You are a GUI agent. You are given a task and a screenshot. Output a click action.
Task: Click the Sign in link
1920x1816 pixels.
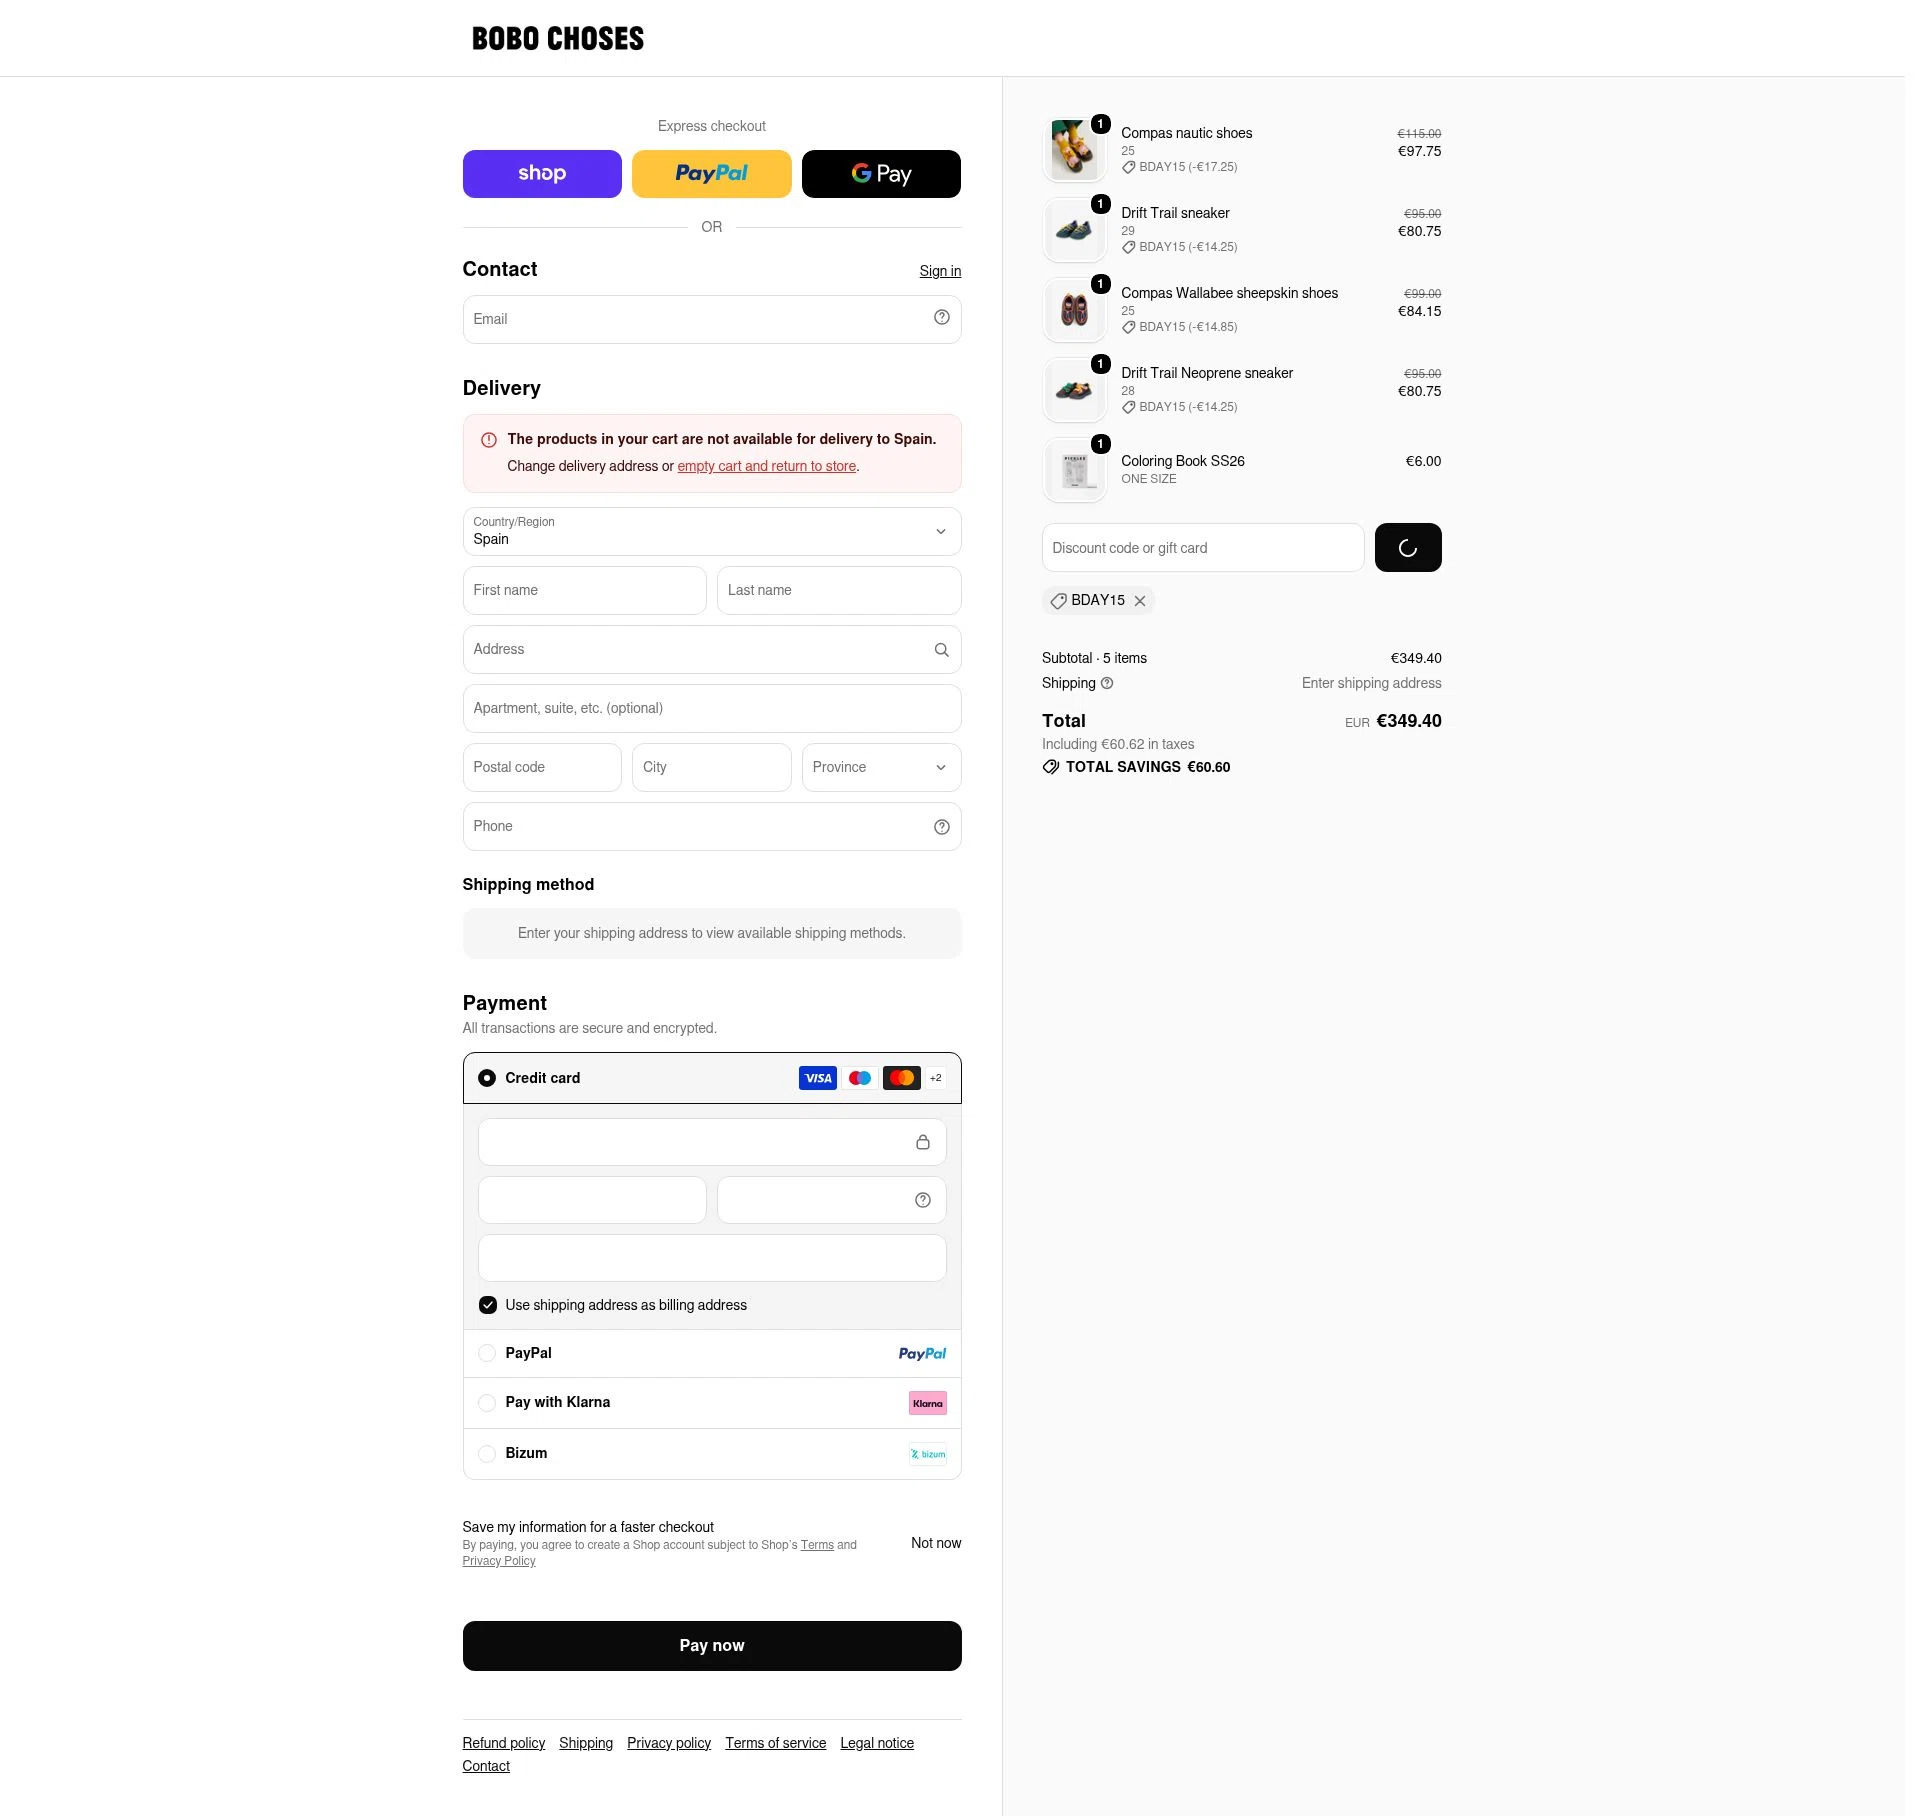(x=940, y=271)
